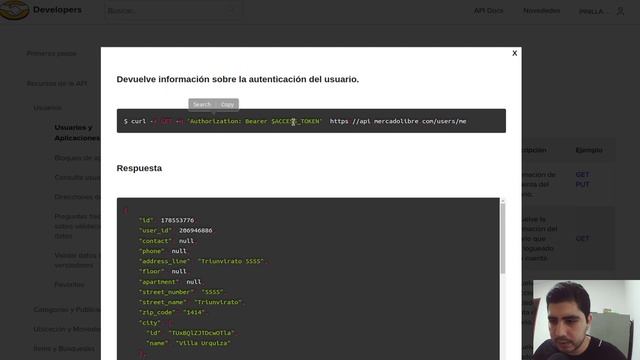This screenshot has width=640, height=360.
Task: Click the PUT example link in table
Action: (582, 184)
